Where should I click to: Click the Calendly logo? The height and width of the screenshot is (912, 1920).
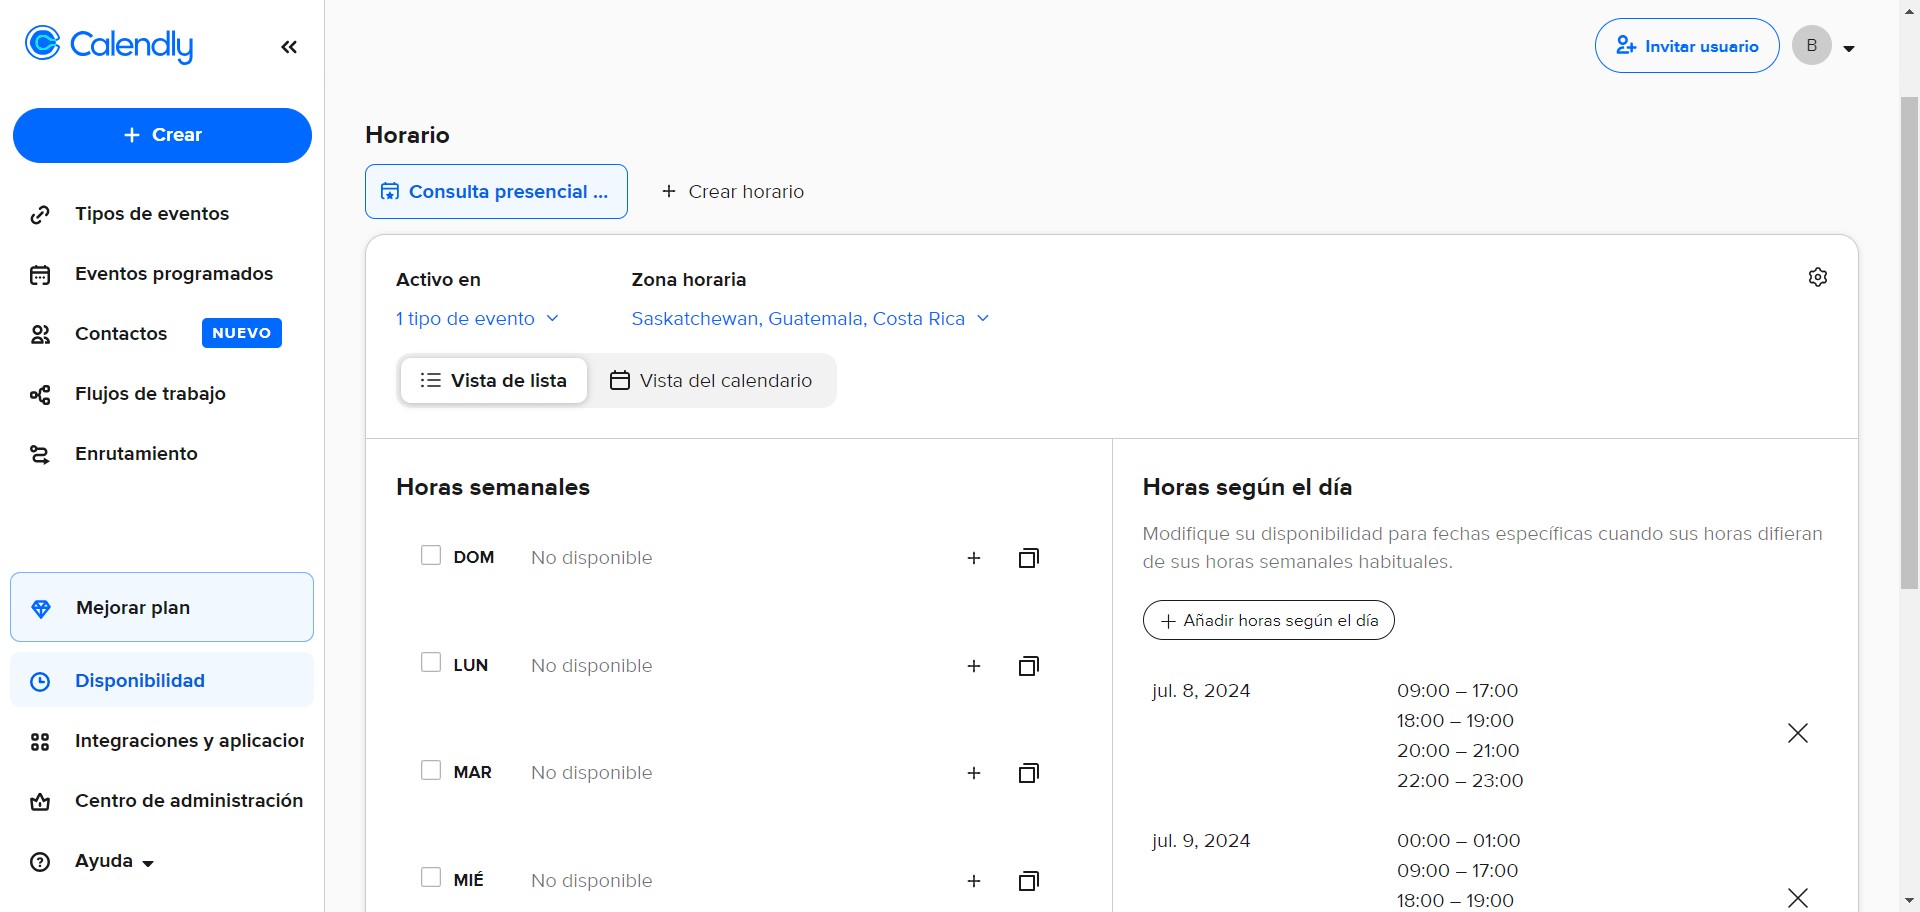pos(108,45)
